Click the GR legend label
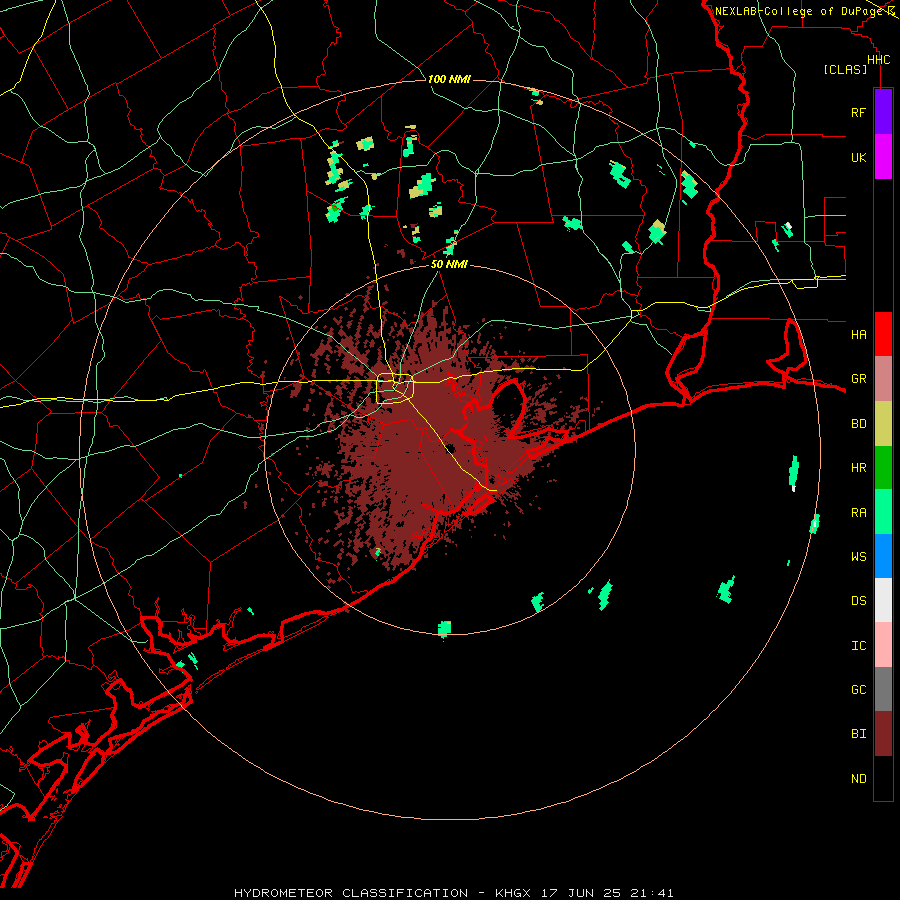The width and height of the screenshot is (900, 900). tap(858, 379)
